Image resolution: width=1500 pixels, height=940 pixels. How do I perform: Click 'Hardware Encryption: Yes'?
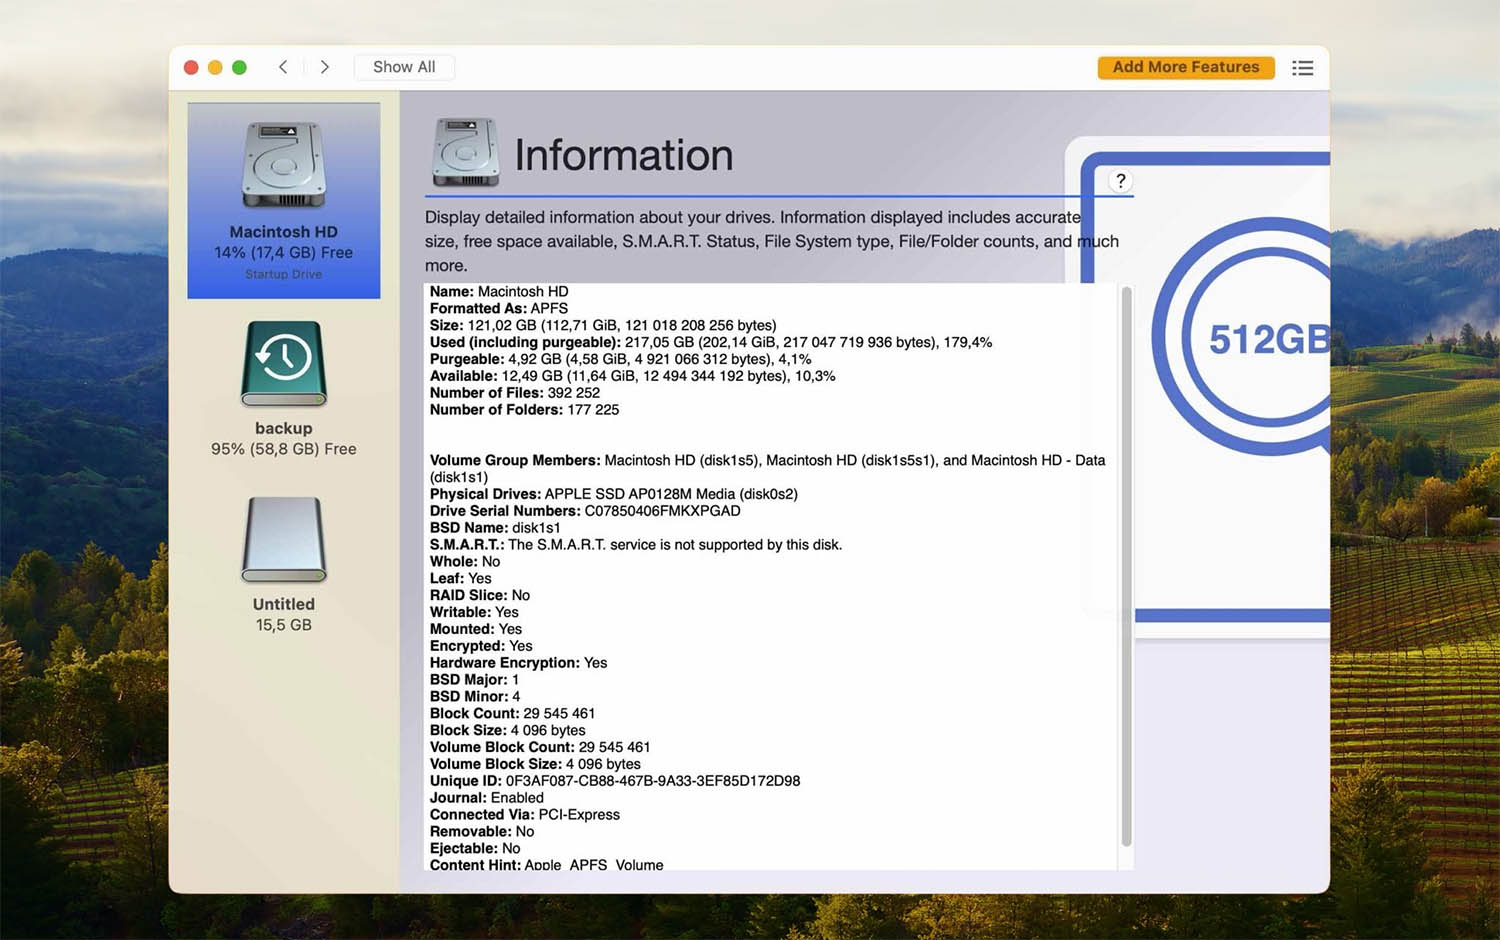tap(518, 663)
